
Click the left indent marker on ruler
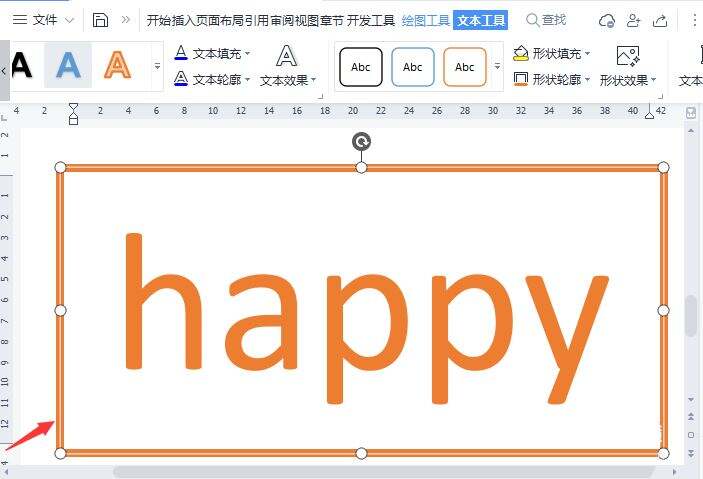pos(74,114)
